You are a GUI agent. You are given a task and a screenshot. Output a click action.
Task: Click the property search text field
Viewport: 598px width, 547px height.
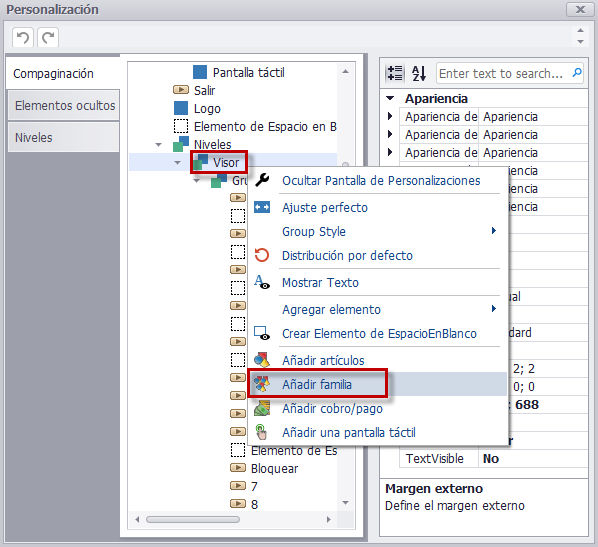coord(503,73)
